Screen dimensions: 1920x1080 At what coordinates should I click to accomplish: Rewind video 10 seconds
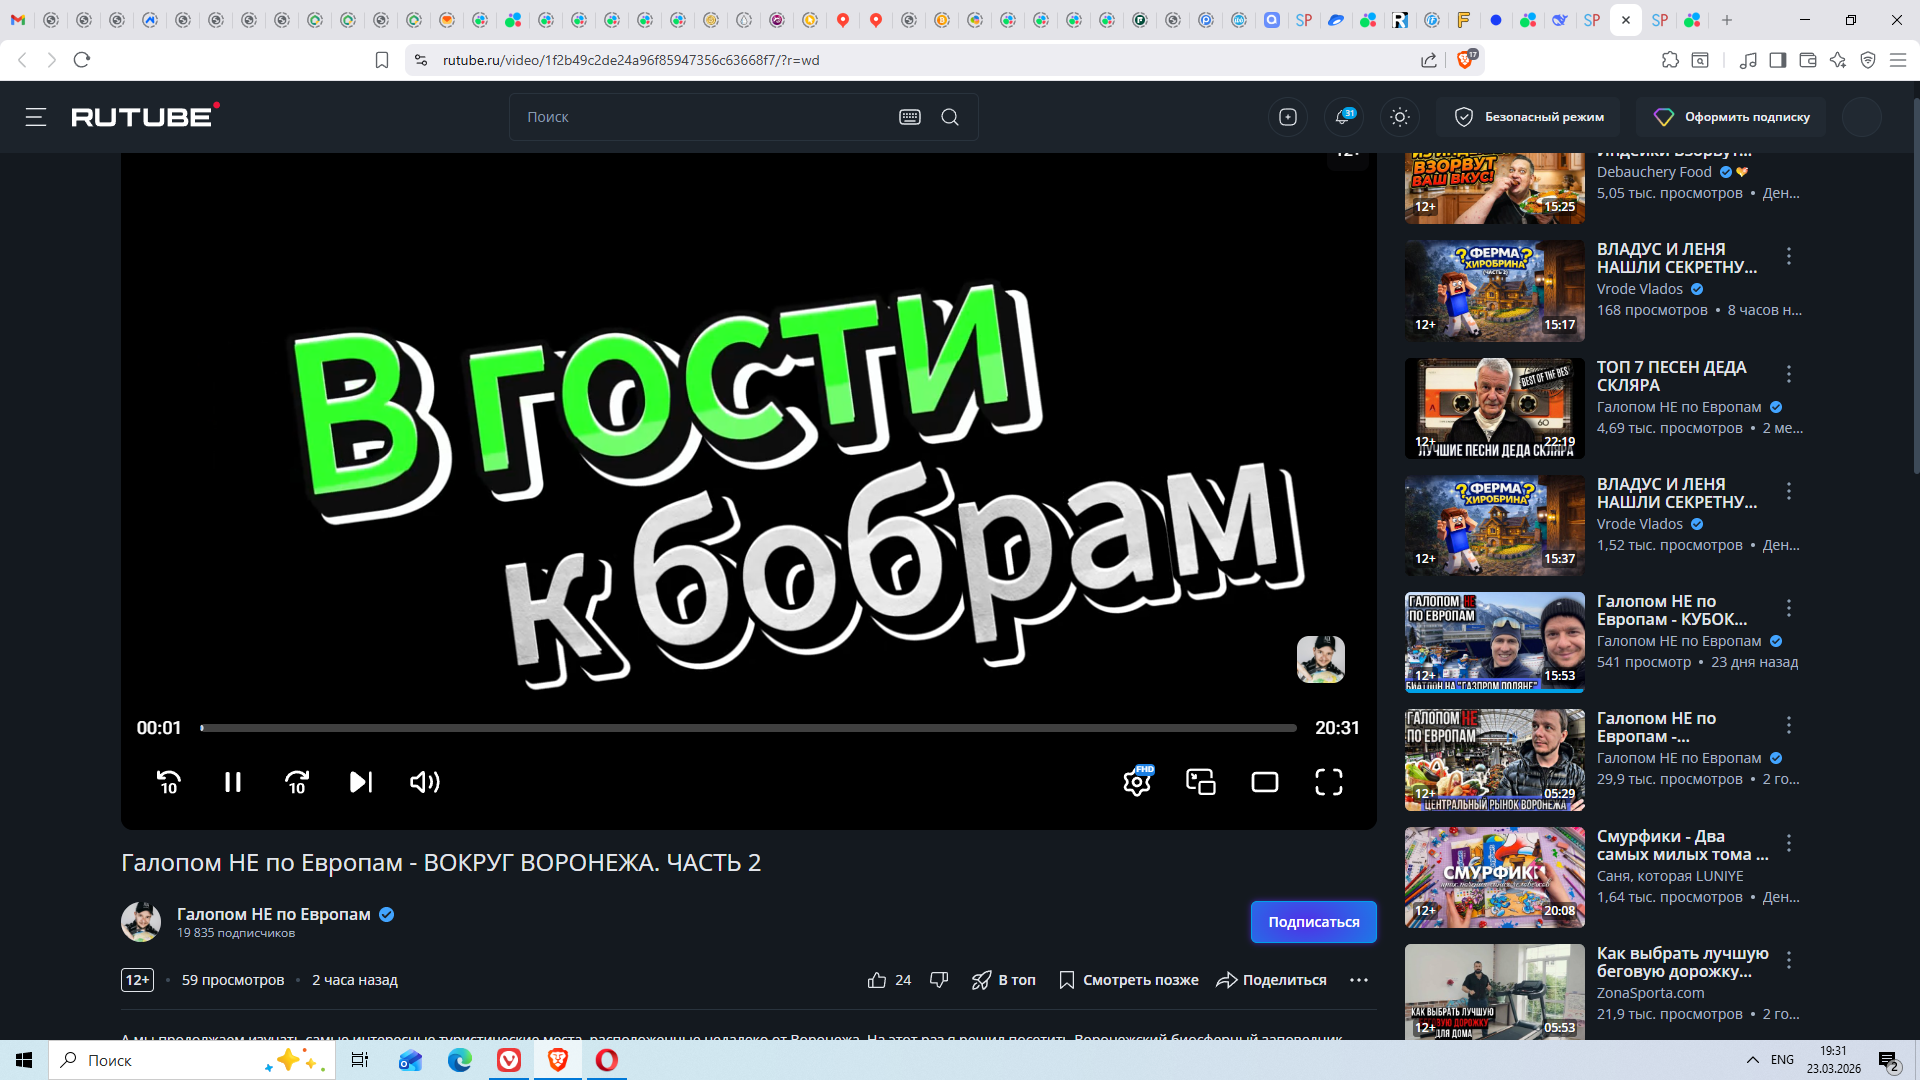pyautogui.click(x=169, y=782)
